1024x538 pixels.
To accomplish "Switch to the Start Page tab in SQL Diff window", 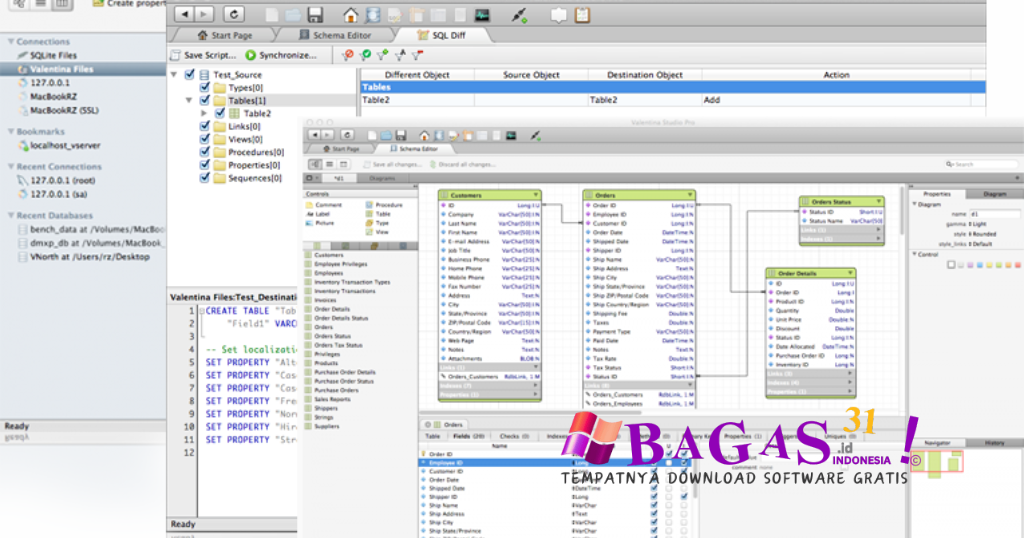I will [225, 35].
